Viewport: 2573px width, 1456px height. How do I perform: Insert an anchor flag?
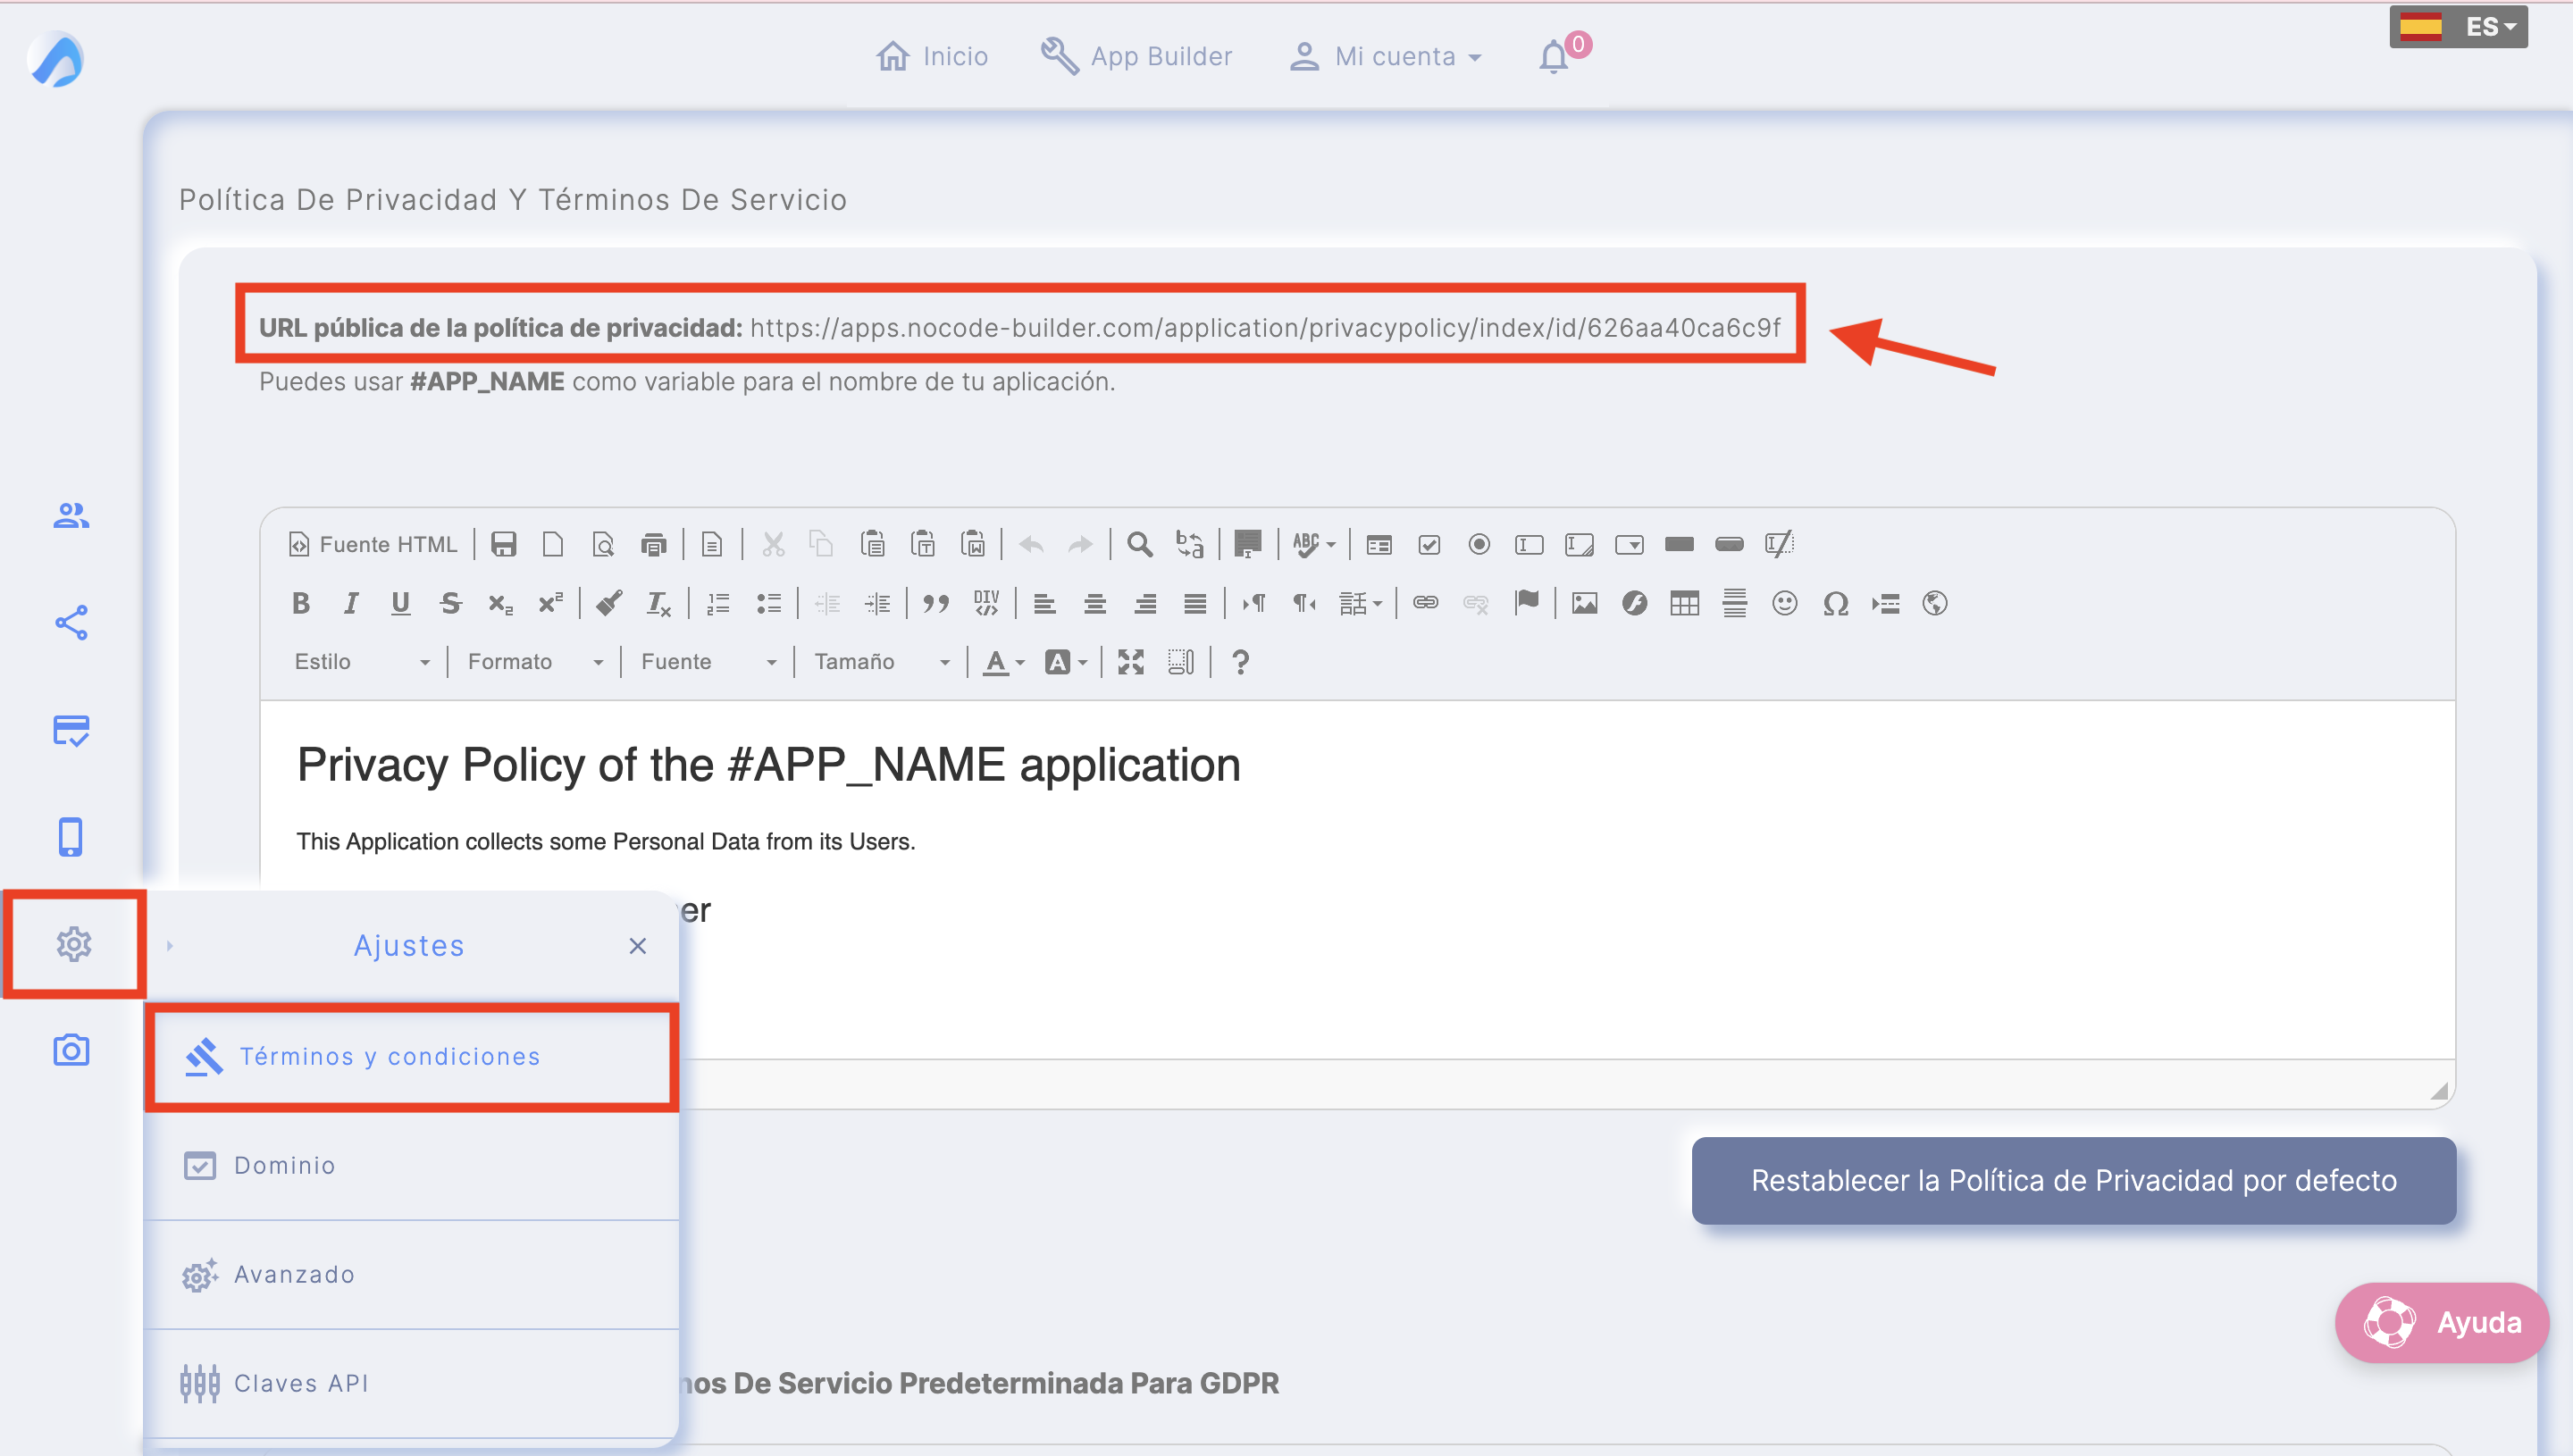point(1526,603)
